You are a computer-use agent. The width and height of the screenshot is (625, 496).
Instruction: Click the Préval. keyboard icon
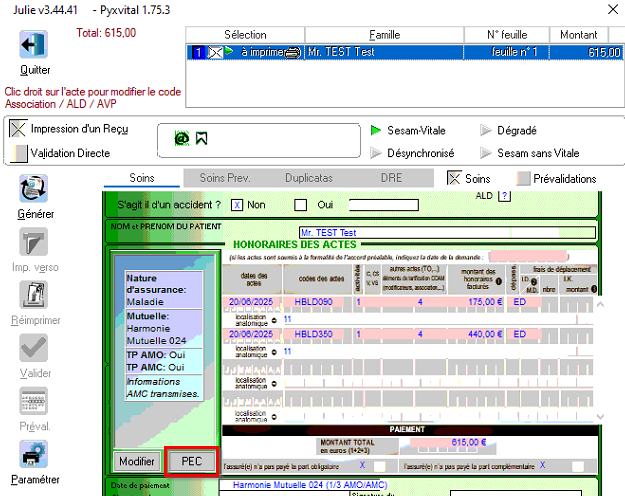pos(33,401)
